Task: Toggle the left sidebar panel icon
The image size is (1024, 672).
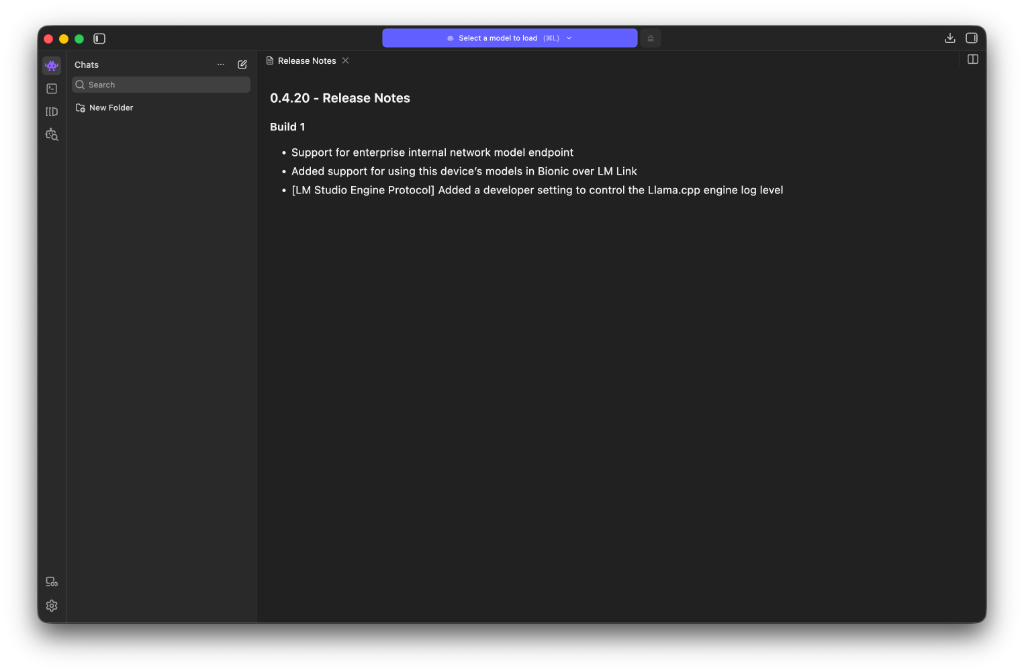Action: point(99,39)
